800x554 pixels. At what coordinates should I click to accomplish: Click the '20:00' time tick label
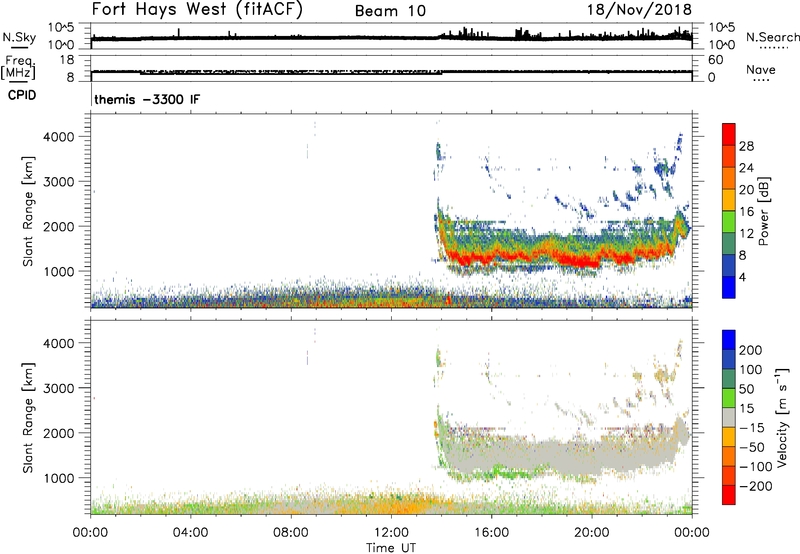591,533
